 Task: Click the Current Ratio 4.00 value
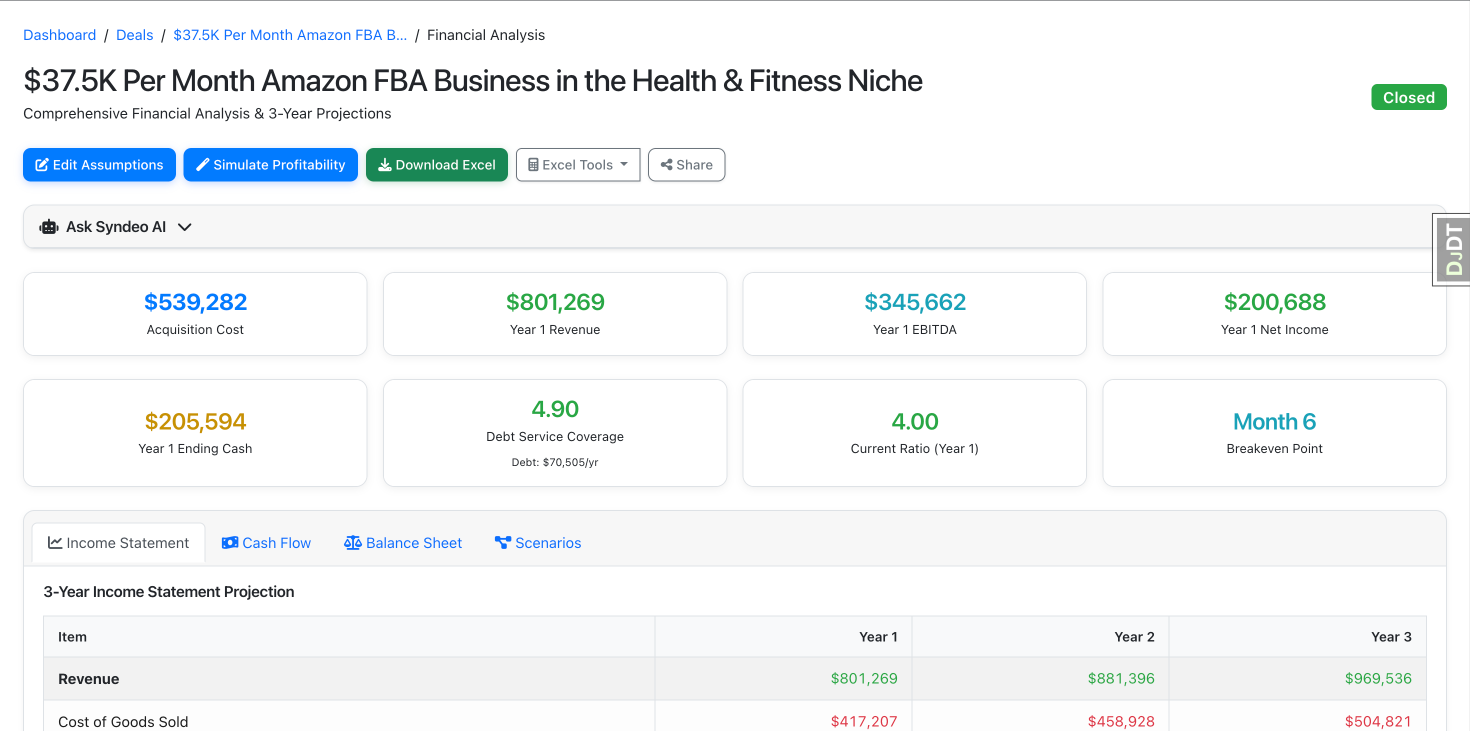(915, 421)
